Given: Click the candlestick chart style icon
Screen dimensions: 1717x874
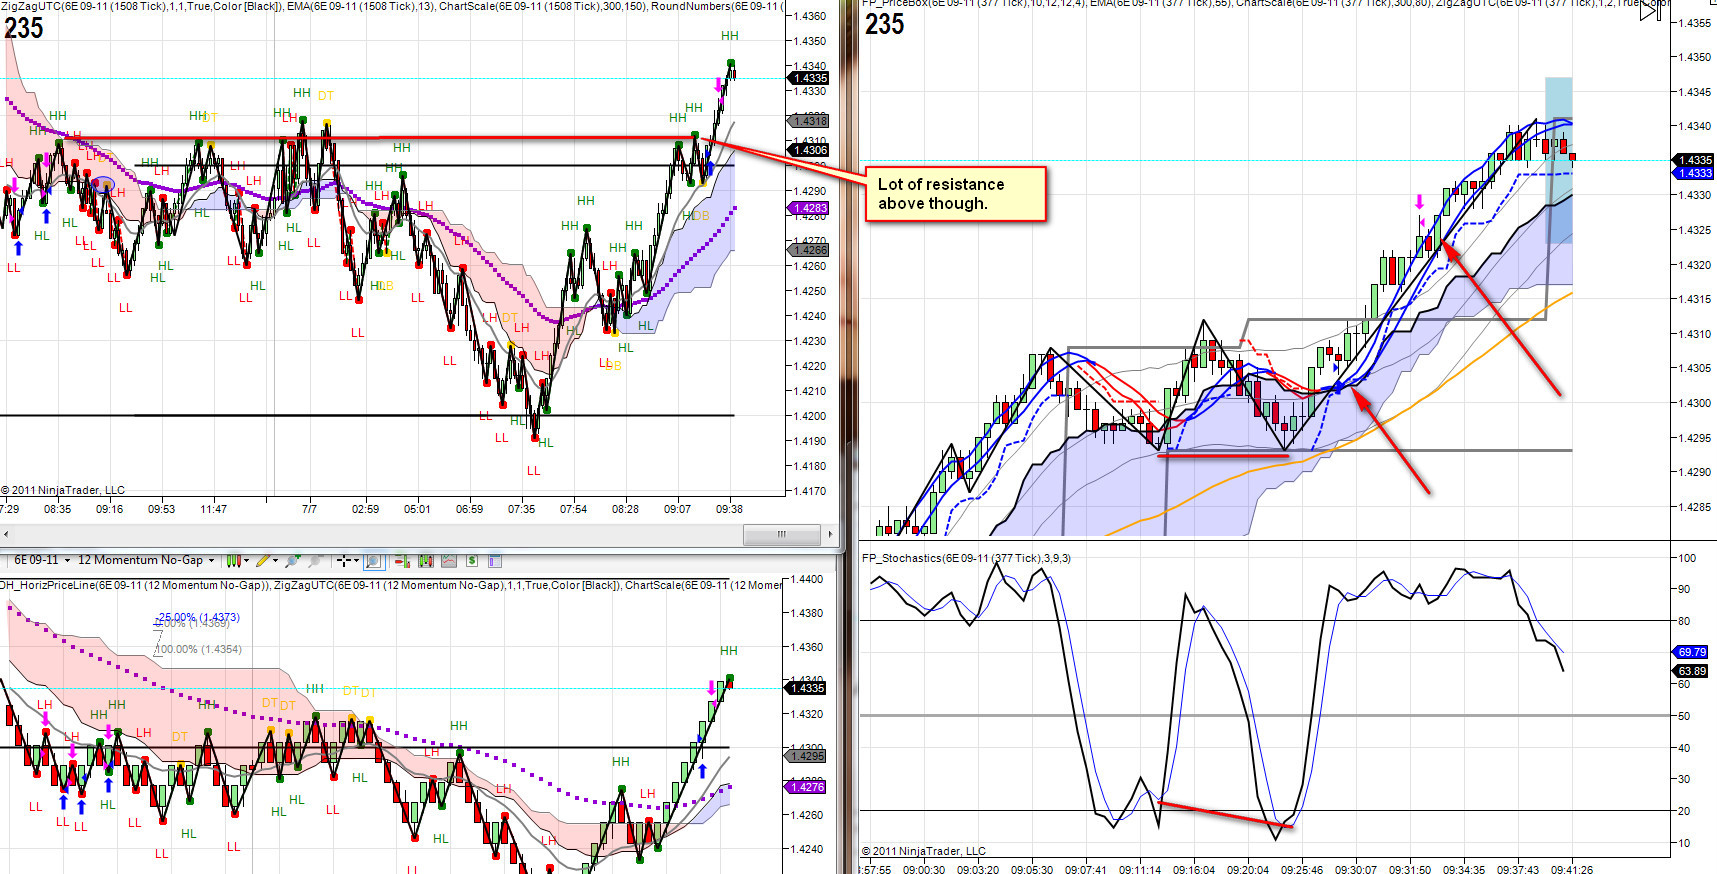Looking at the screenshot, I should (x=233, y=561).
